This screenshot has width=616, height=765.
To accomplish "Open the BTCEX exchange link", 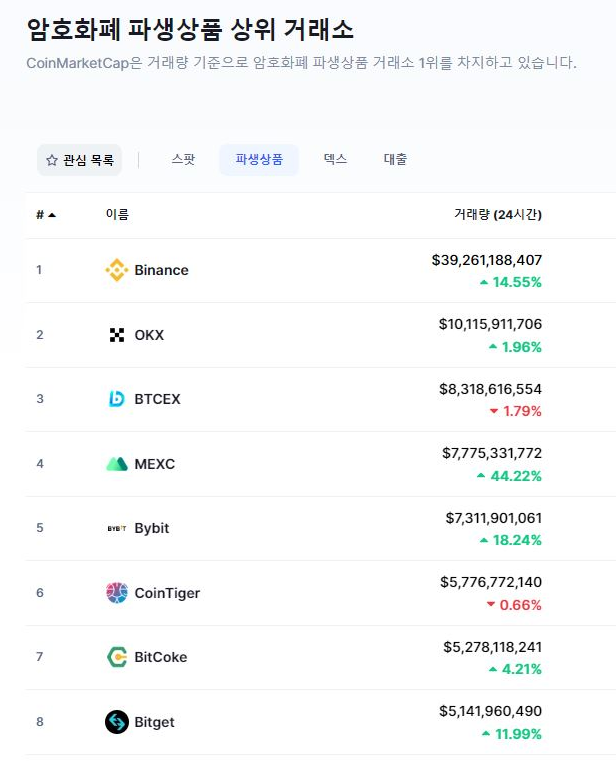I will tap(158, 399).
